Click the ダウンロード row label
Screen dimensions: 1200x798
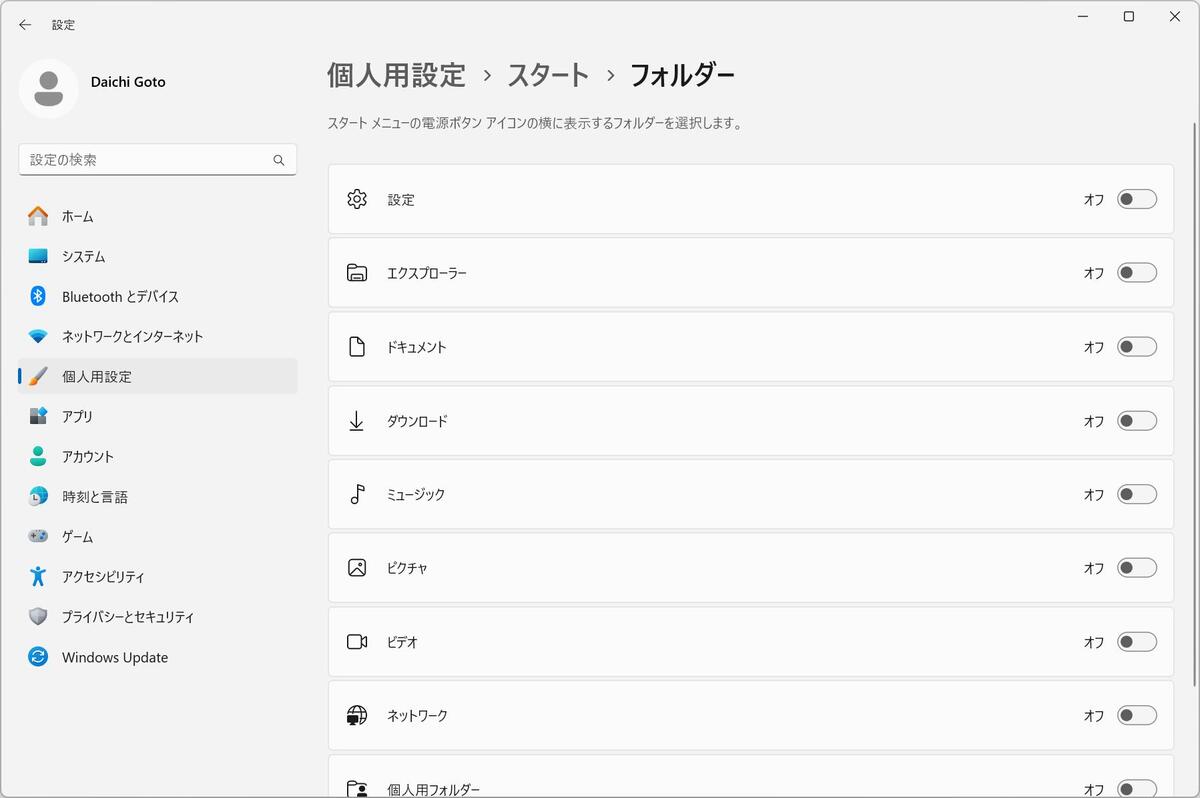click(x=417, y=421)
